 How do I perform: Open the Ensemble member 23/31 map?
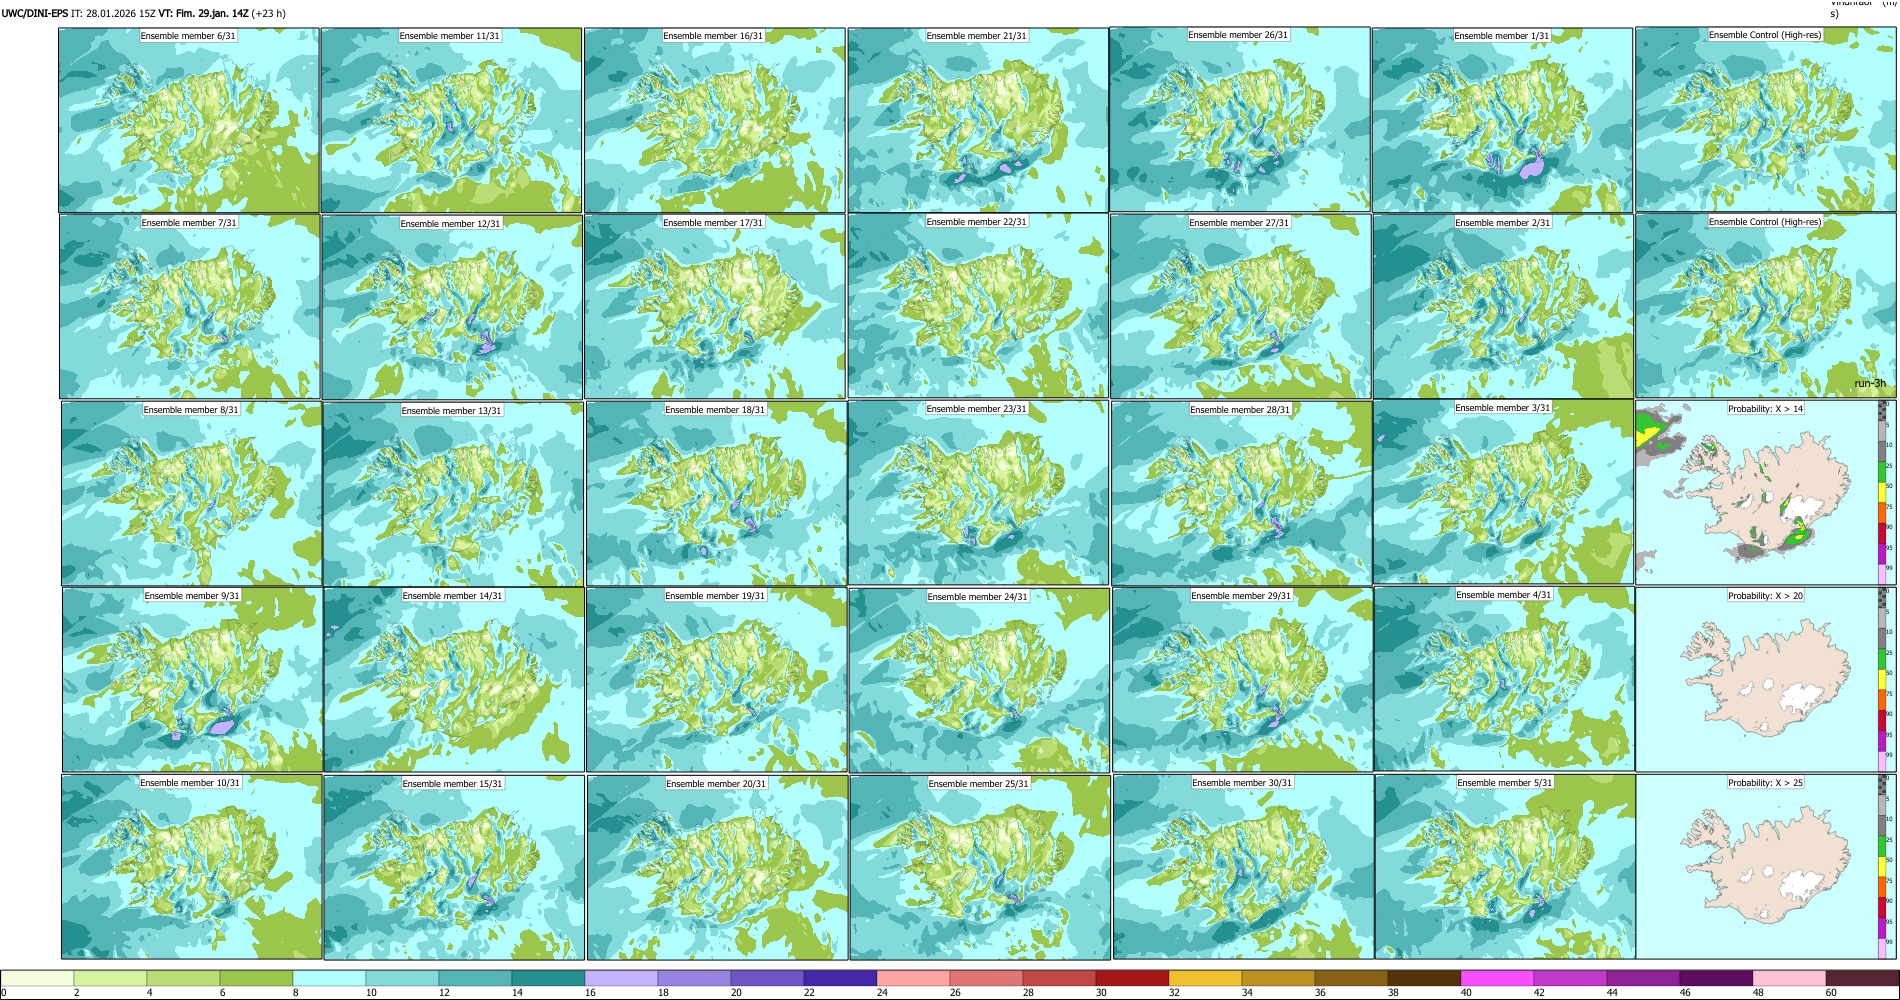978,493
